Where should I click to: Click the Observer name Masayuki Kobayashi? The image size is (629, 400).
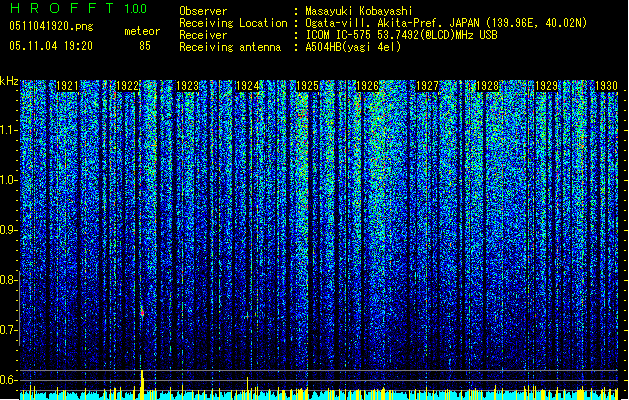coord(359,11)
